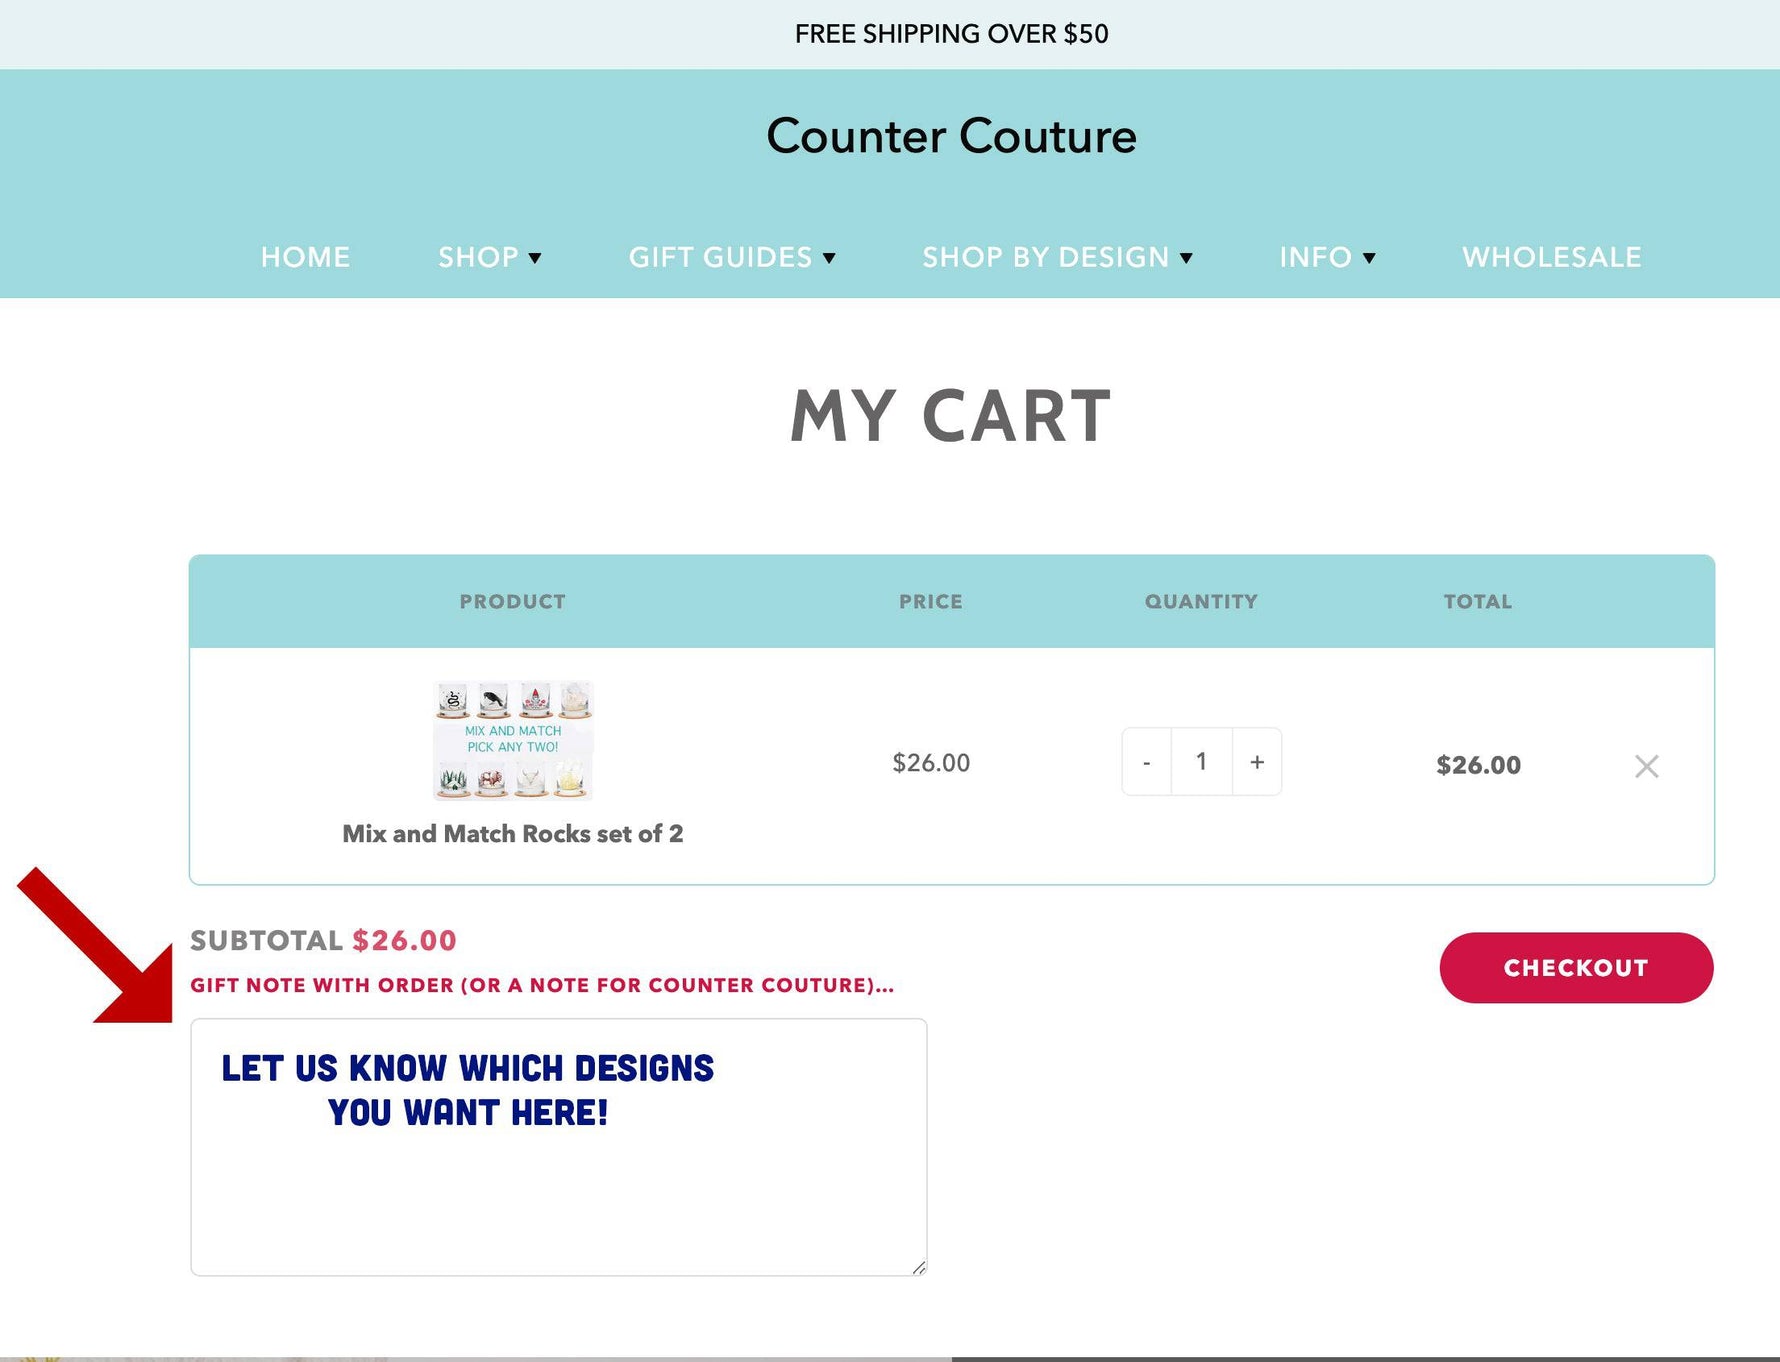Click the minus icon to decrease quantity
The width and height of the screenshot is (1780, 1362).
1147,761
